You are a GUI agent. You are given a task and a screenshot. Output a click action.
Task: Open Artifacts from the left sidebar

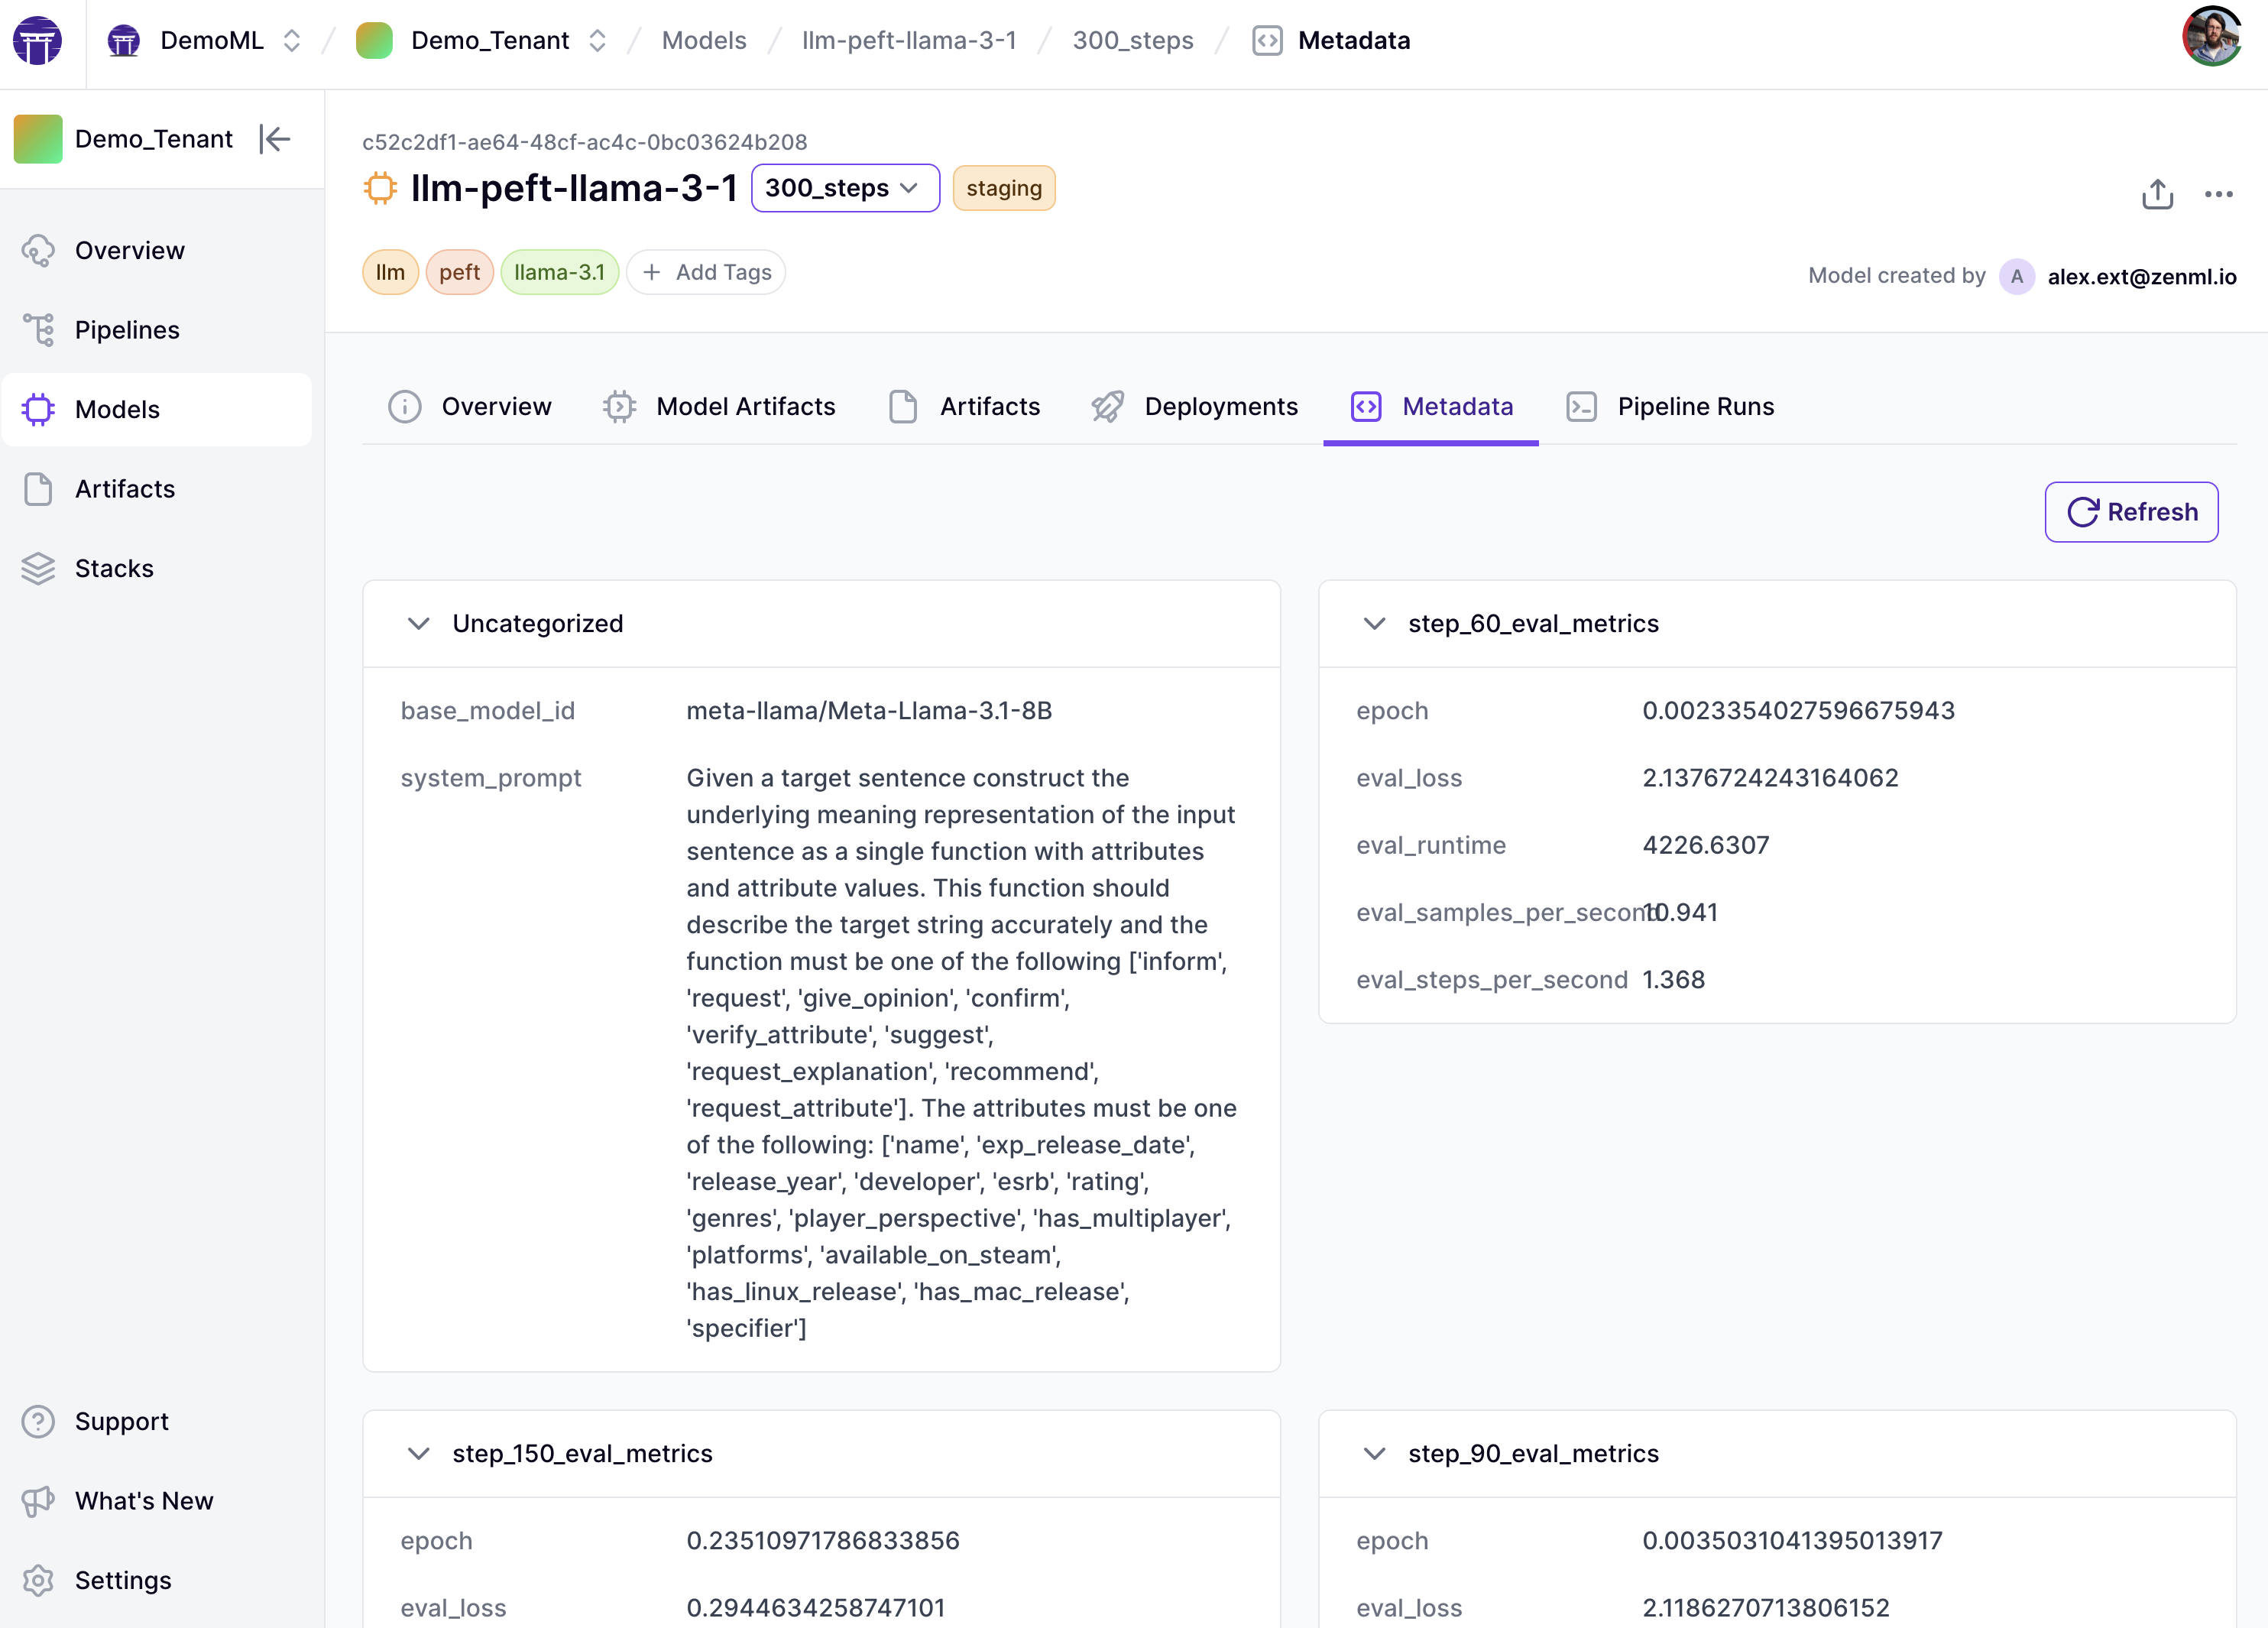pyautogui.click(x=125, y=489)
